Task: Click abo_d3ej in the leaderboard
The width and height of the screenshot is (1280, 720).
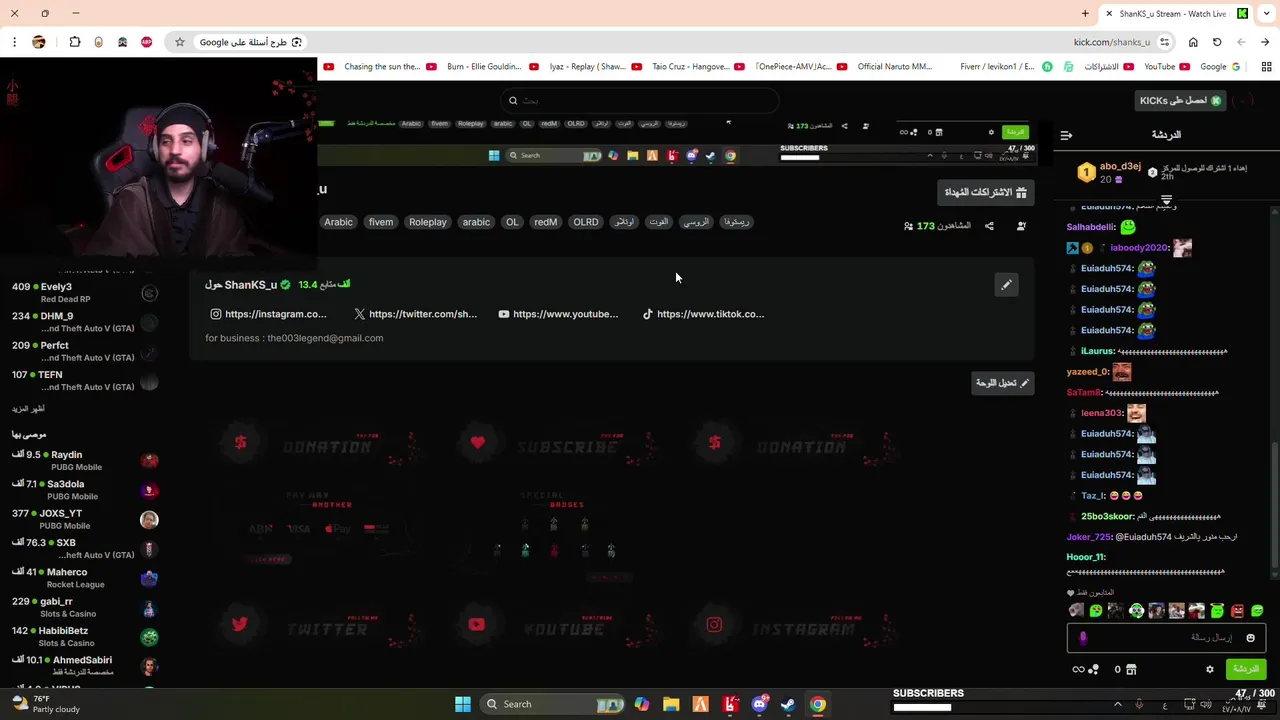Action: (x=1120, y=167)
